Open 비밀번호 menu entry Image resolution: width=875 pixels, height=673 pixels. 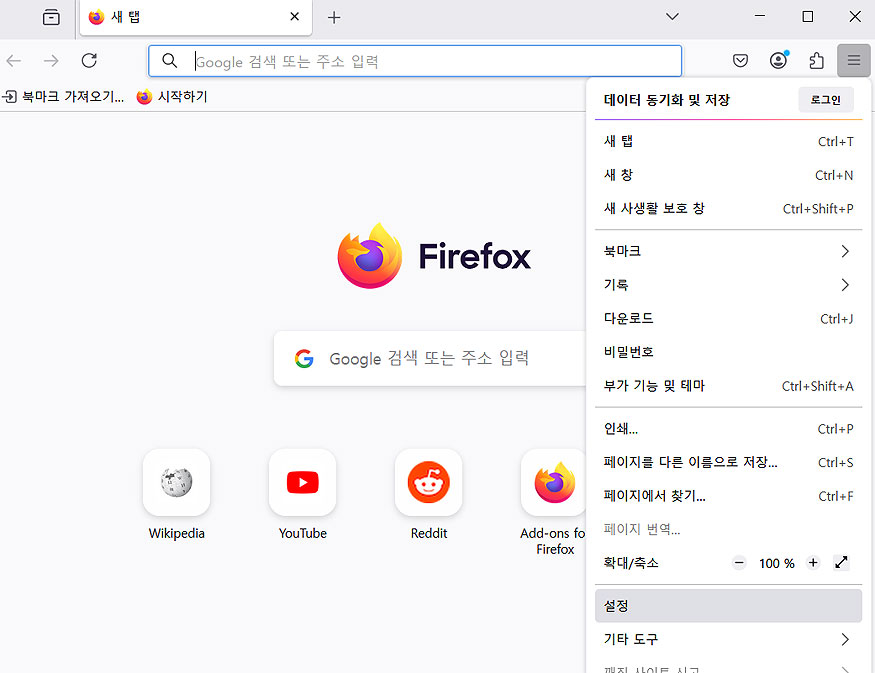tap(728, 352)
